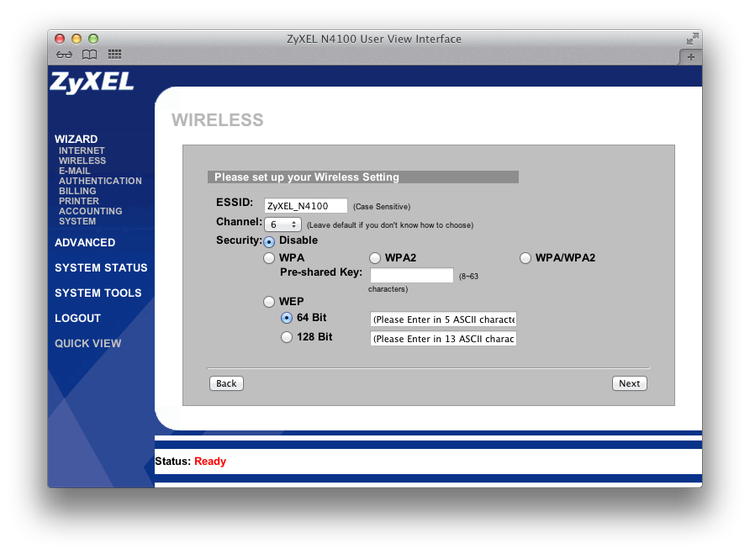Image resolution: width=750 pixels, height=554 pixels.
Task: Zoom the window with the green button
Action: [94, 39]
